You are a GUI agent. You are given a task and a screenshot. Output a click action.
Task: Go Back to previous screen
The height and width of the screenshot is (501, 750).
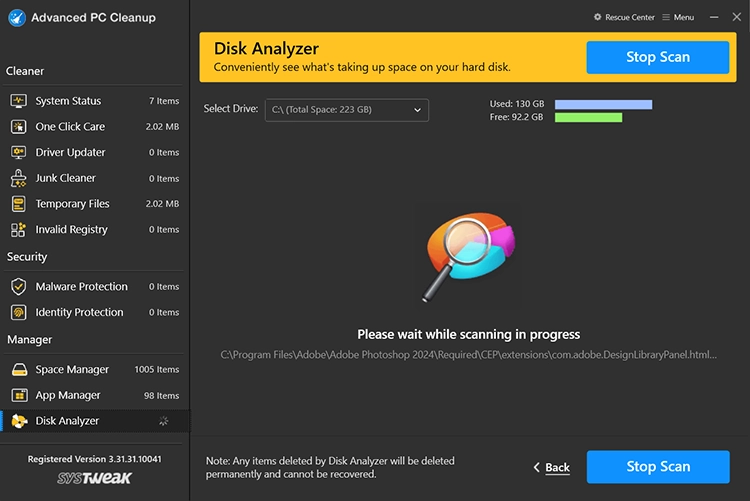point(551,467)
